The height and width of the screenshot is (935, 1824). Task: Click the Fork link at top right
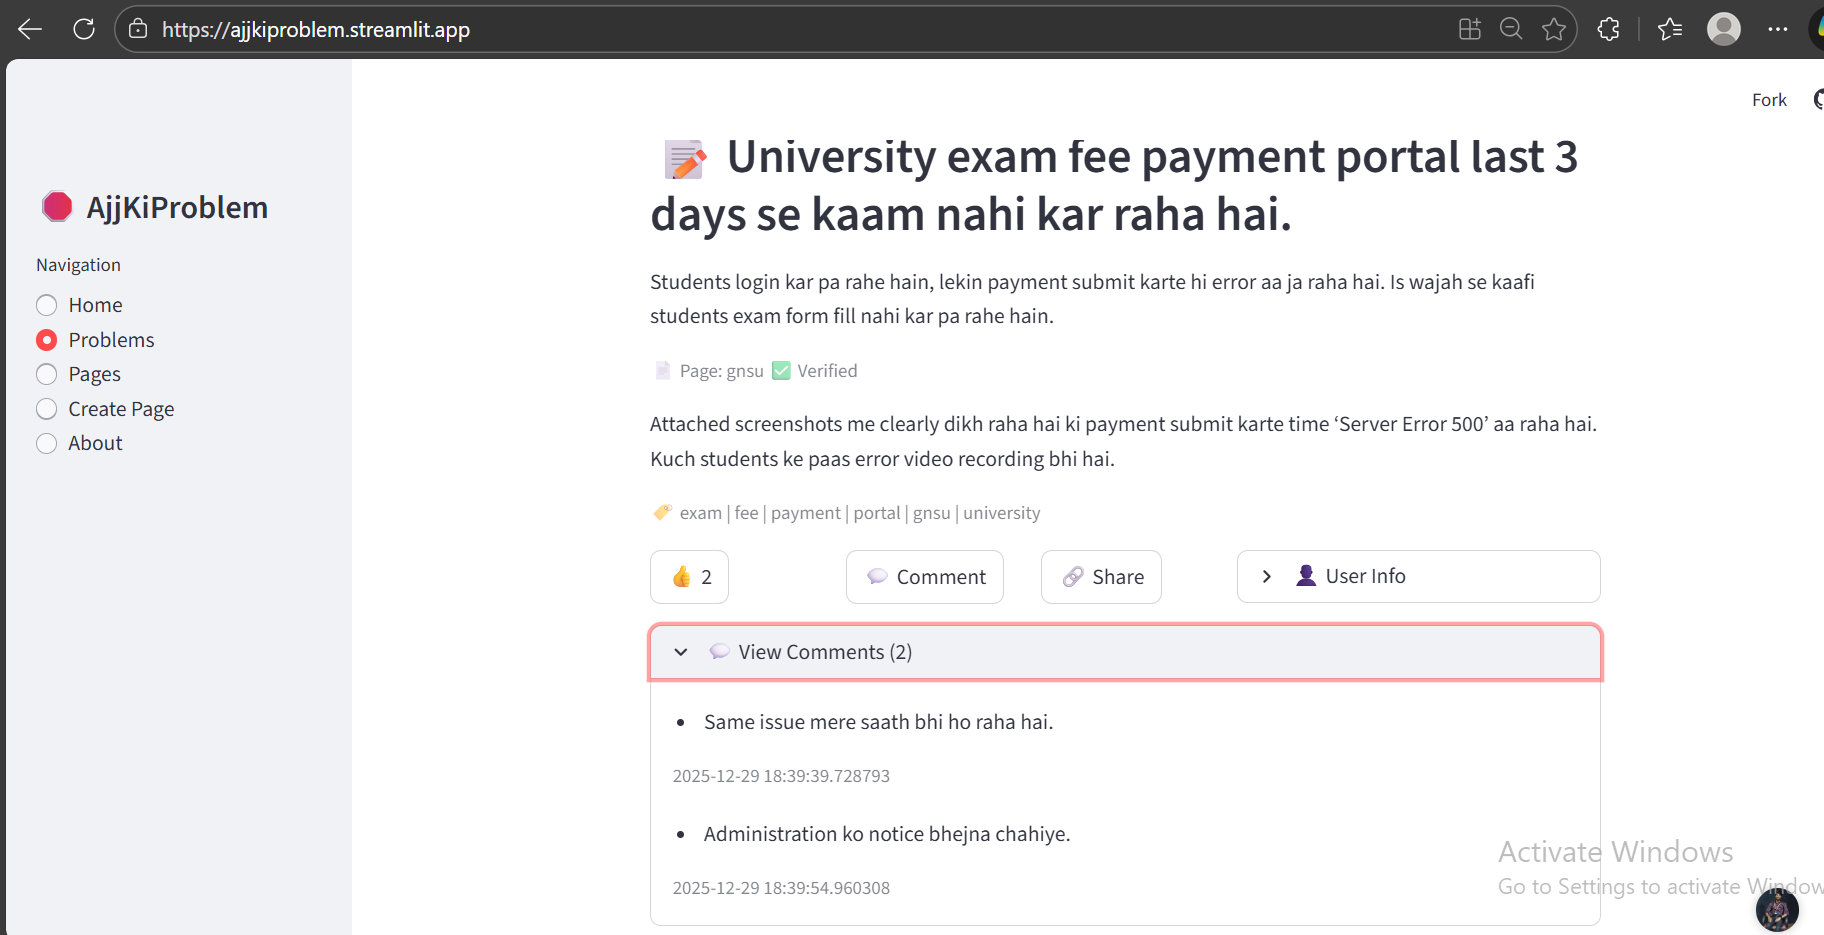[x=1769, y=100]
